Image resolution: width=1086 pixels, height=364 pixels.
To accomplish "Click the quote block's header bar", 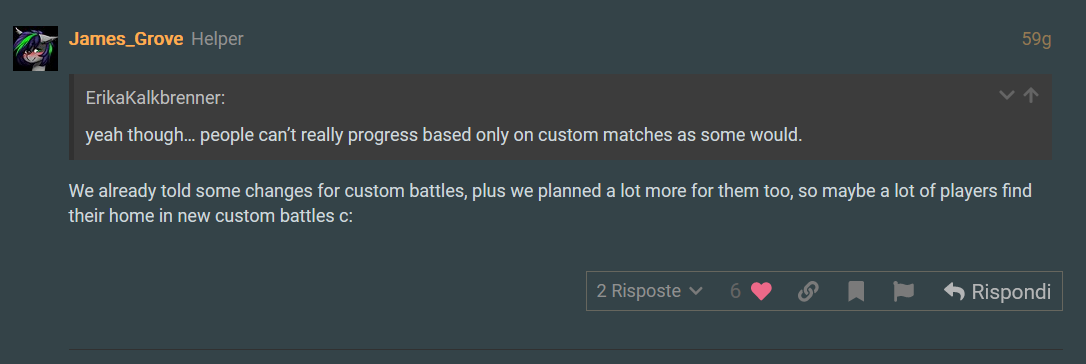I will click(x=560, y=97).
